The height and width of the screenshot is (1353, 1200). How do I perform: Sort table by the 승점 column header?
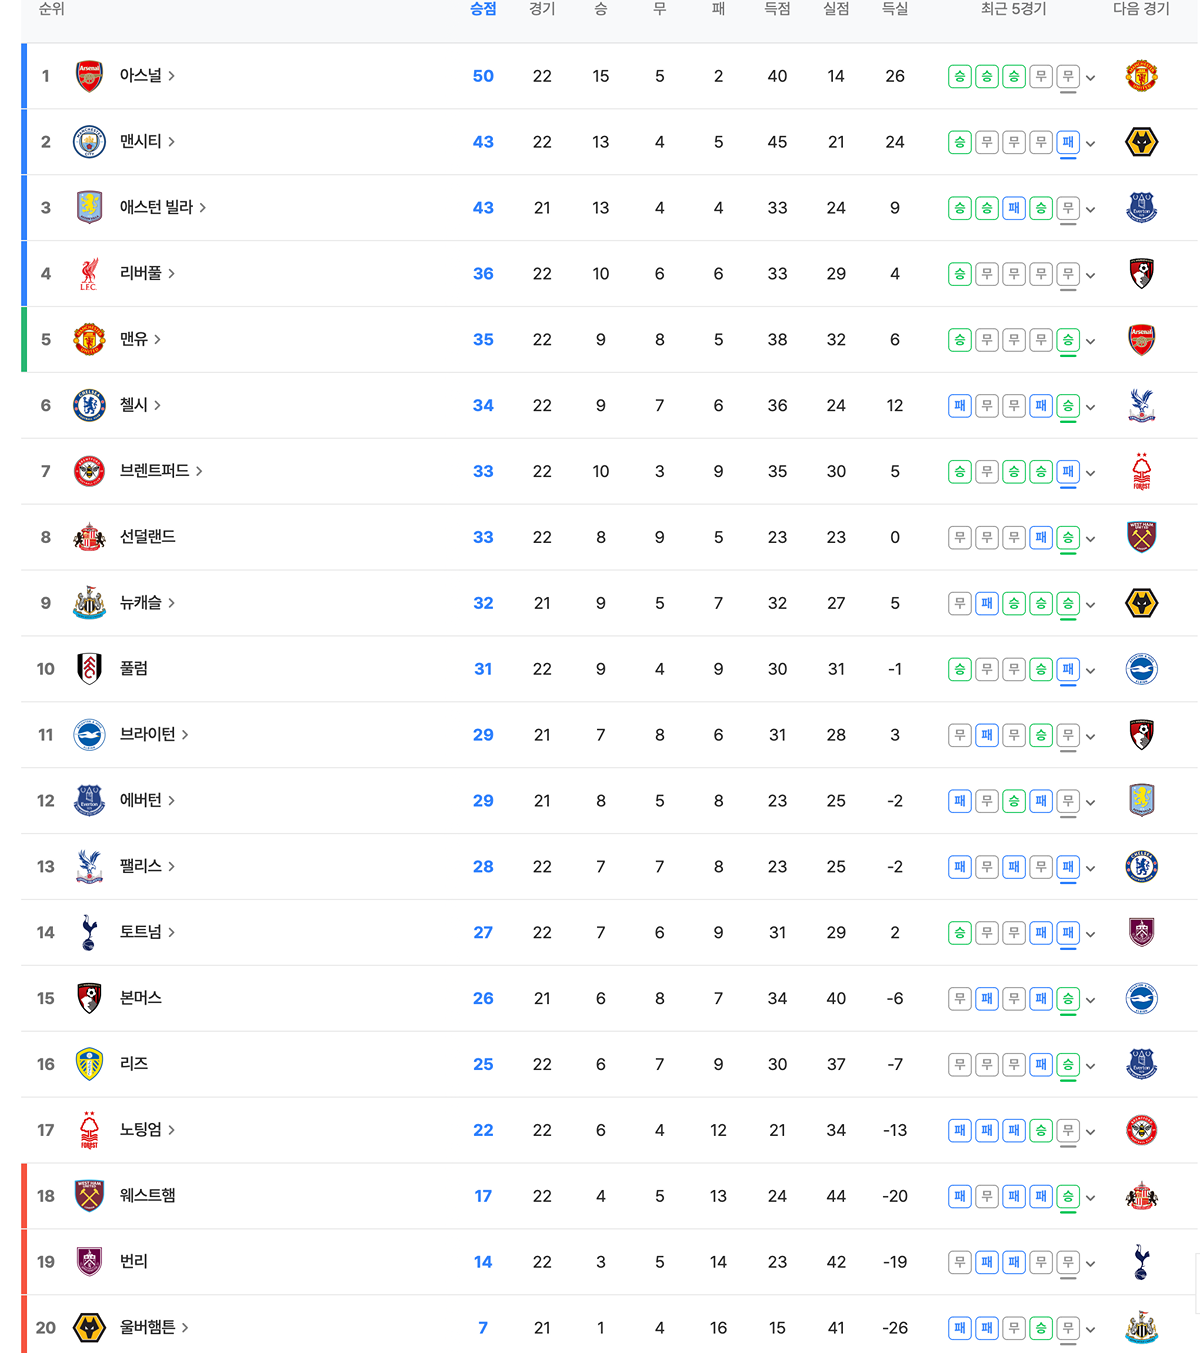[x=483, y=9]
